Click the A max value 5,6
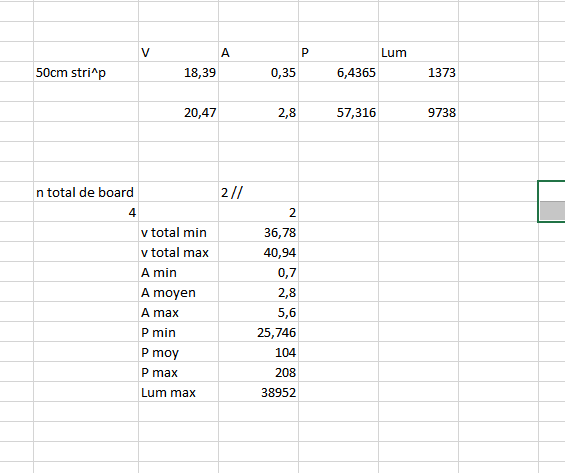 (258, 312)
